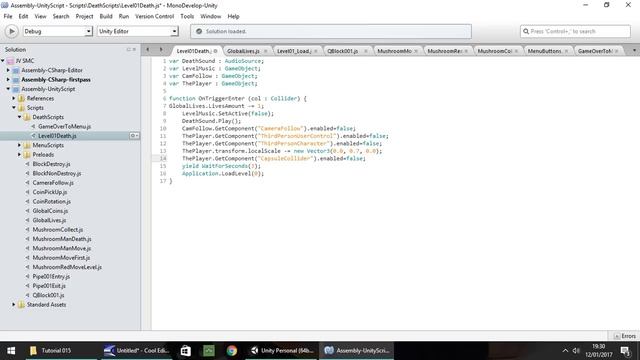Select BlockNonDestroy.js file
The image size is (640, 360).
coord(57,173)
